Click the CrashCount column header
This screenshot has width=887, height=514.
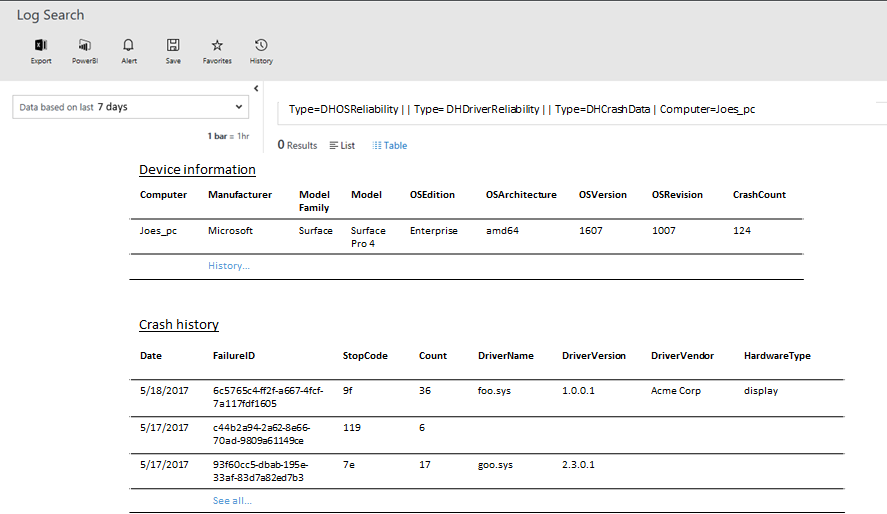pyautogui.click(x=759, y=195)
